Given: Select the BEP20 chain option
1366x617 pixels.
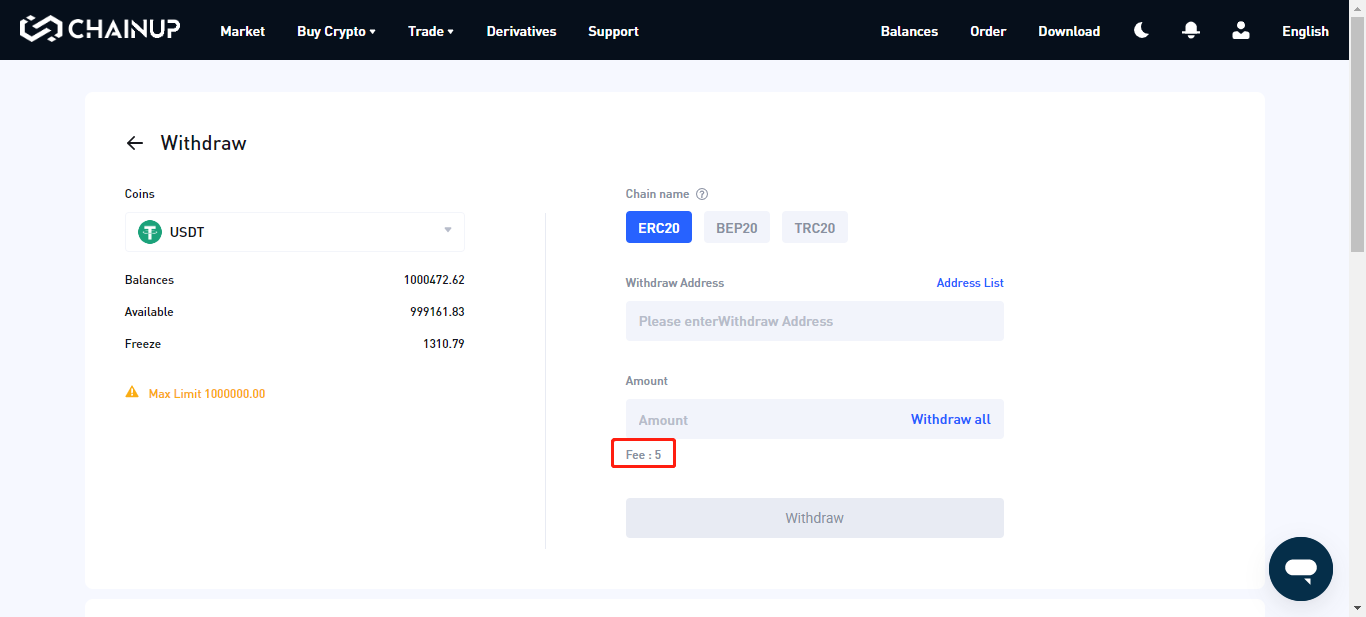Looking at the screenshot, I should [x=736, y=228].
